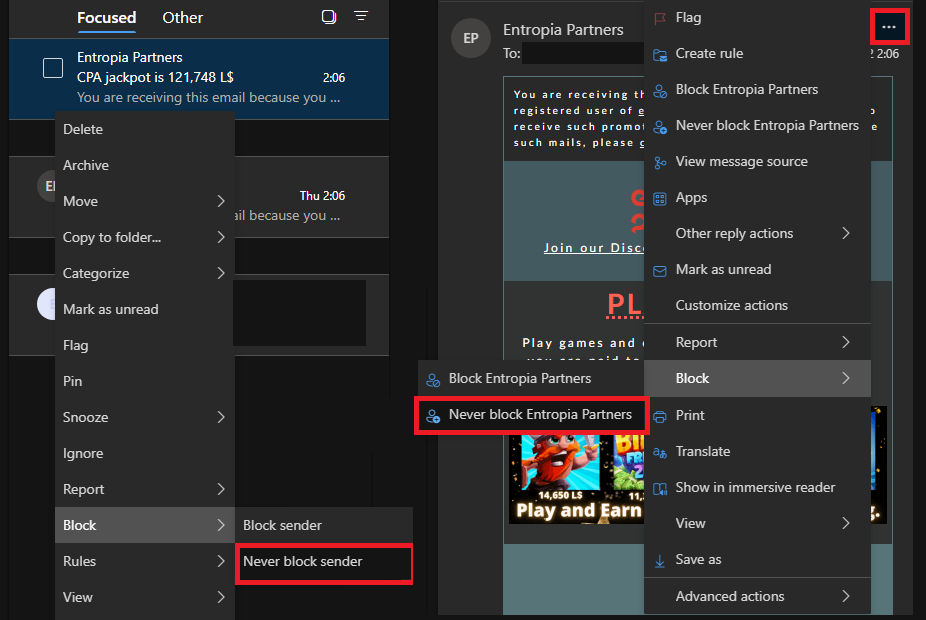Image resolution: width=926 pixels, height=620 pixels.
Task: Click the Block Entropia Partners icon in main menu
Action: (x=660, y=90)
